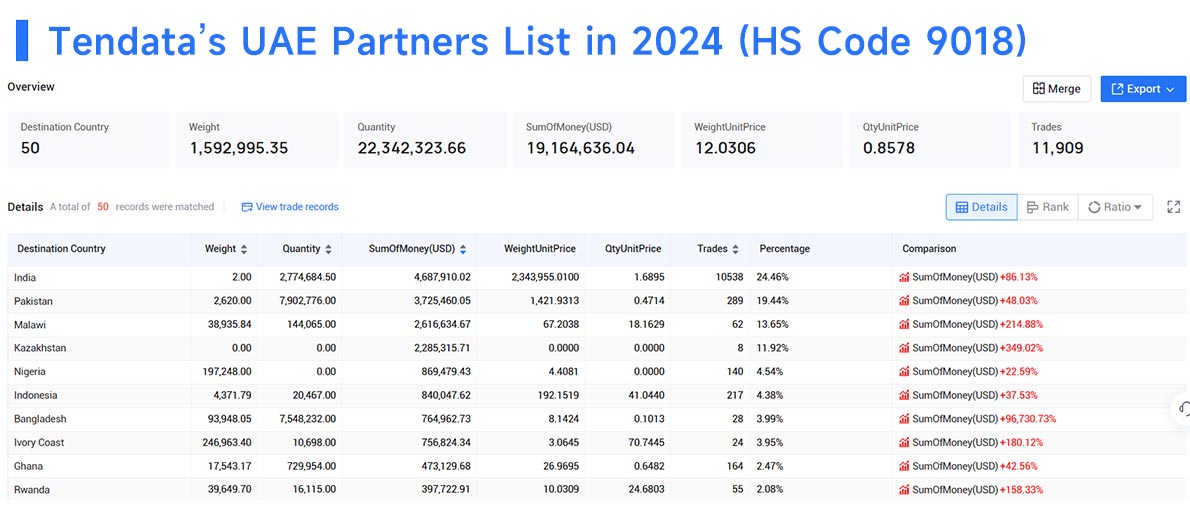Sort by SumOfMoney(USD) column arrow
This screenshot has height=507, width=1190.
463,249
